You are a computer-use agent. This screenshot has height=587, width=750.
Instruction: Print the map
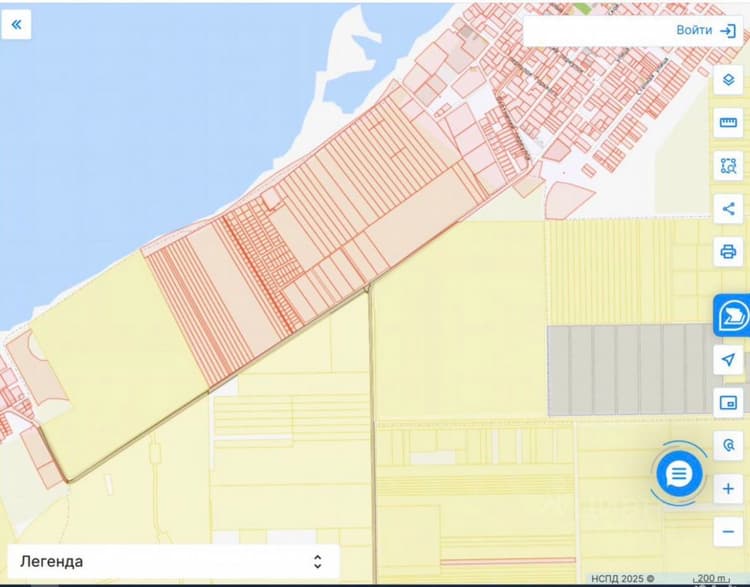(728, 251)
